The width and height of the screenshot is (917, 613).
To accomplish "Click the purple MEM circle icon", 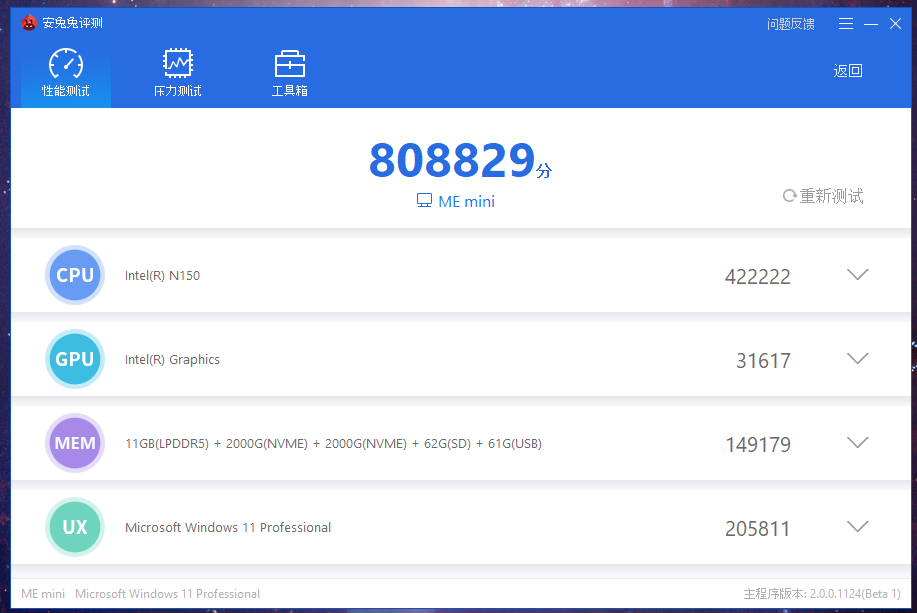I will point(75,443).
